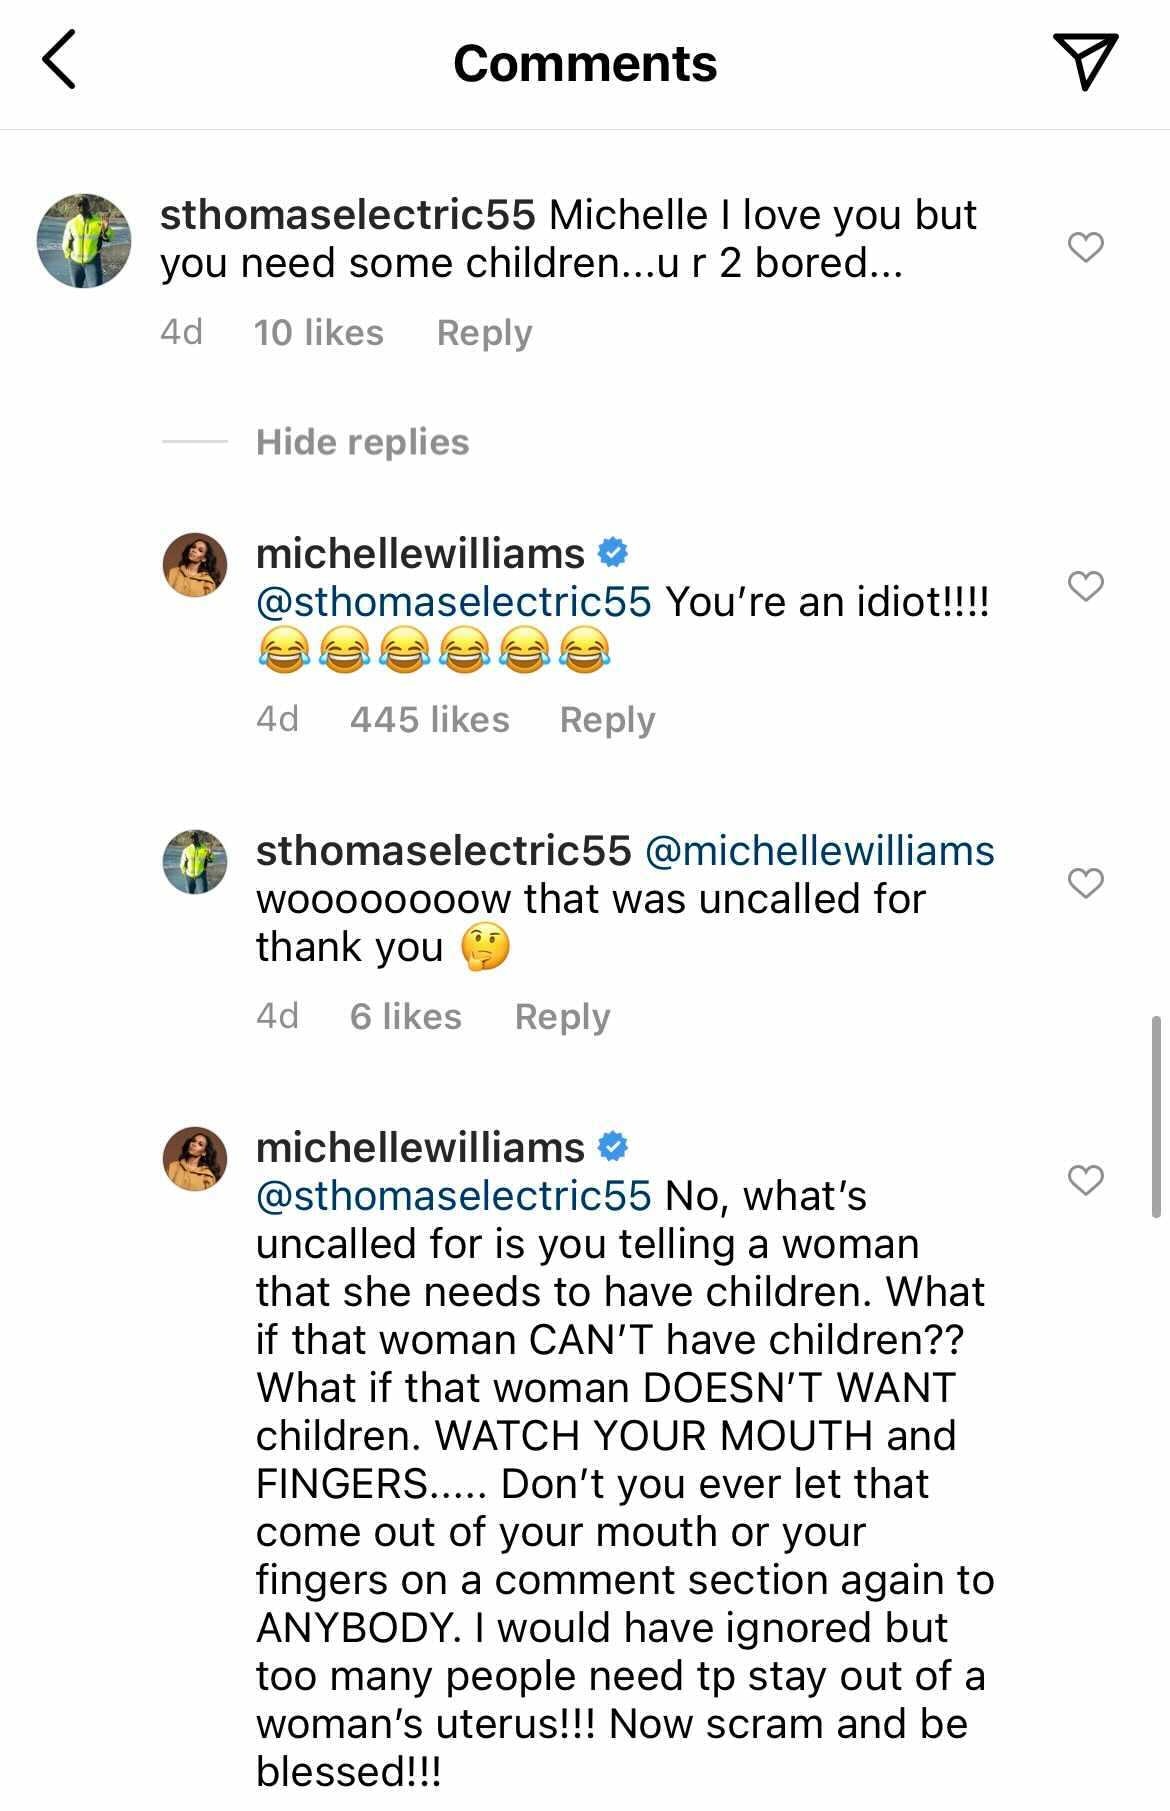Reply to the "You're an idiot" comment
This screenshot has height=1811, width=1170.
pos(607,720)
